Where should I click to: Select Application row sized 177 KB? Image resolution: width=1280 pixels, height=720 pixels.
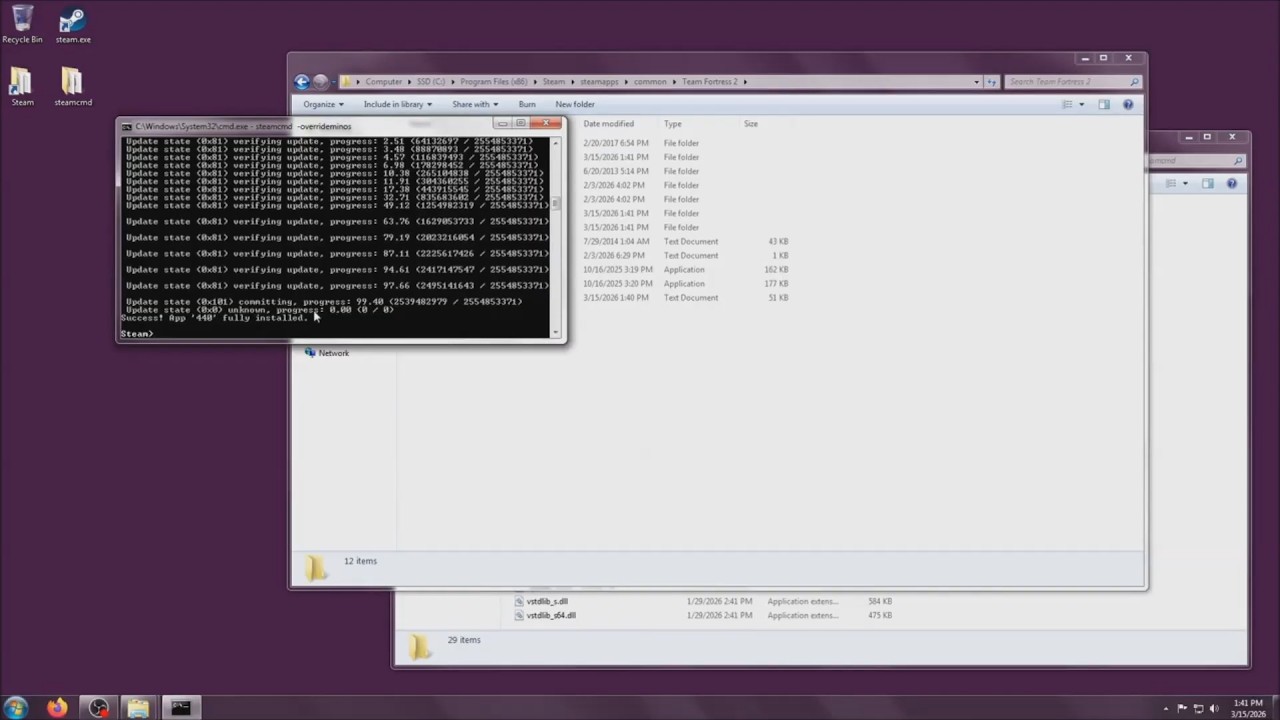686,283
